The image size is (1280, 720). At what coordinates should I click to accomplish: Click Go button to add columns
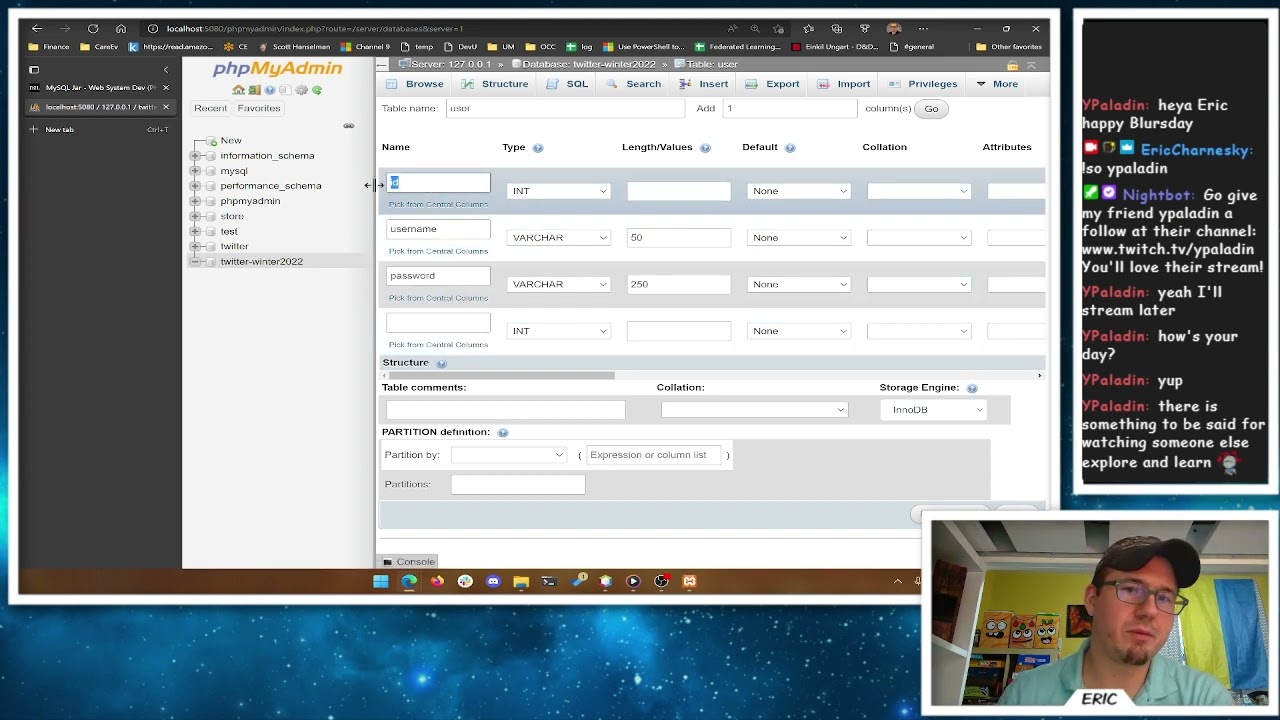(931, 109)
